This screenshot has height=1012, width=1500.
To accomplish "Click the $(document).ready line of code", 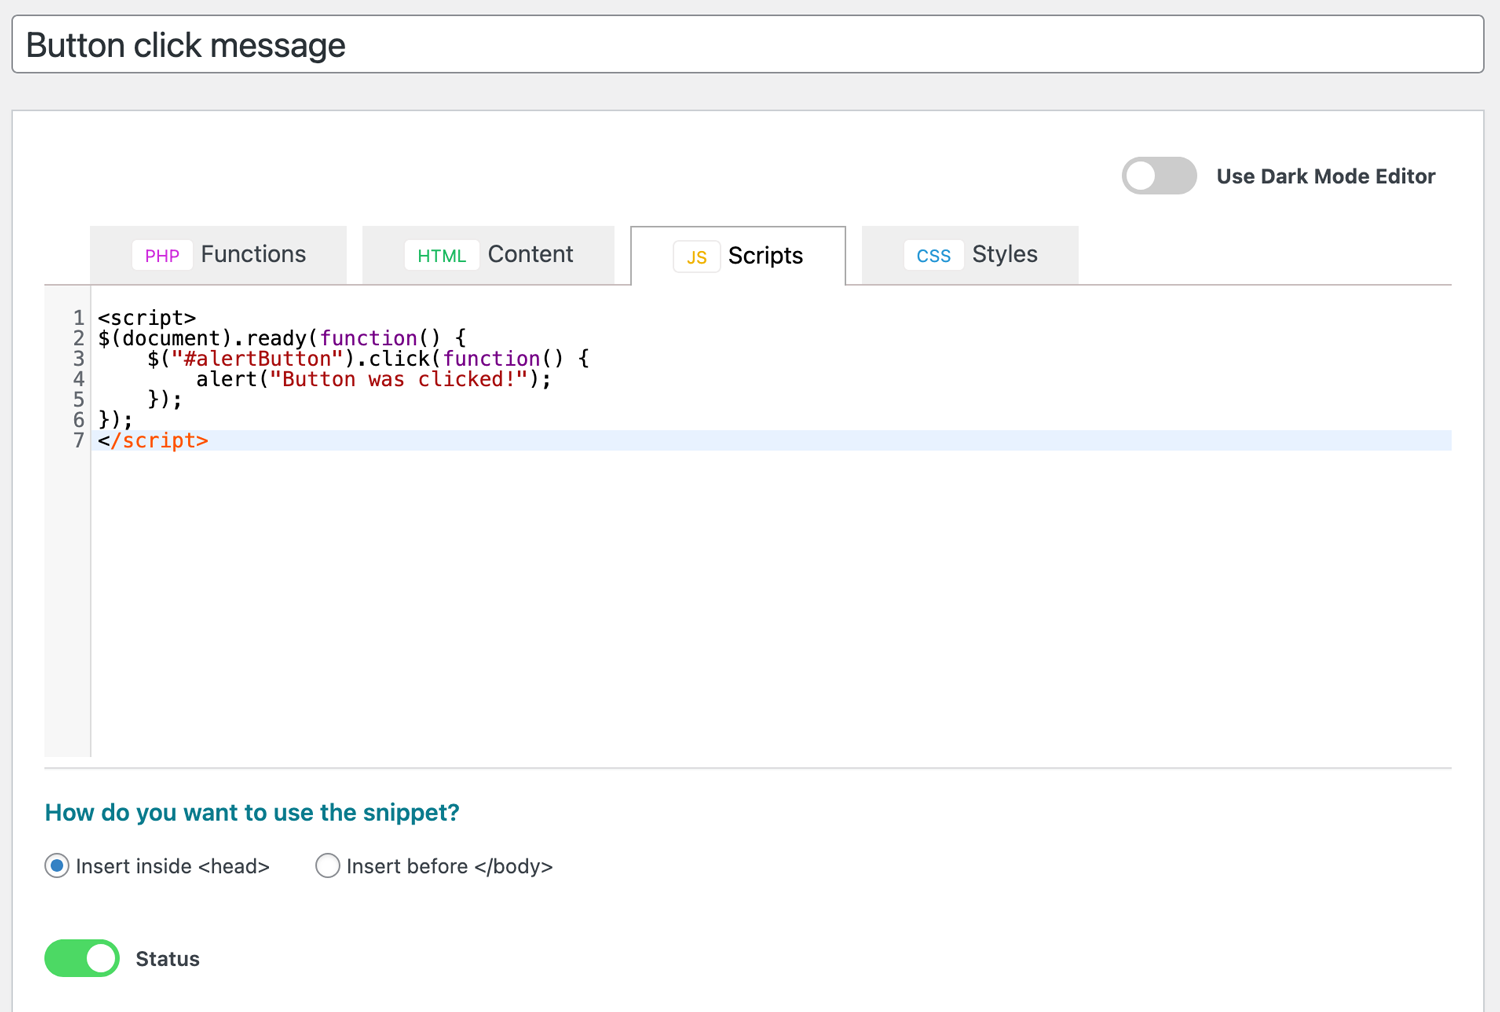I will tap(280, 338).
